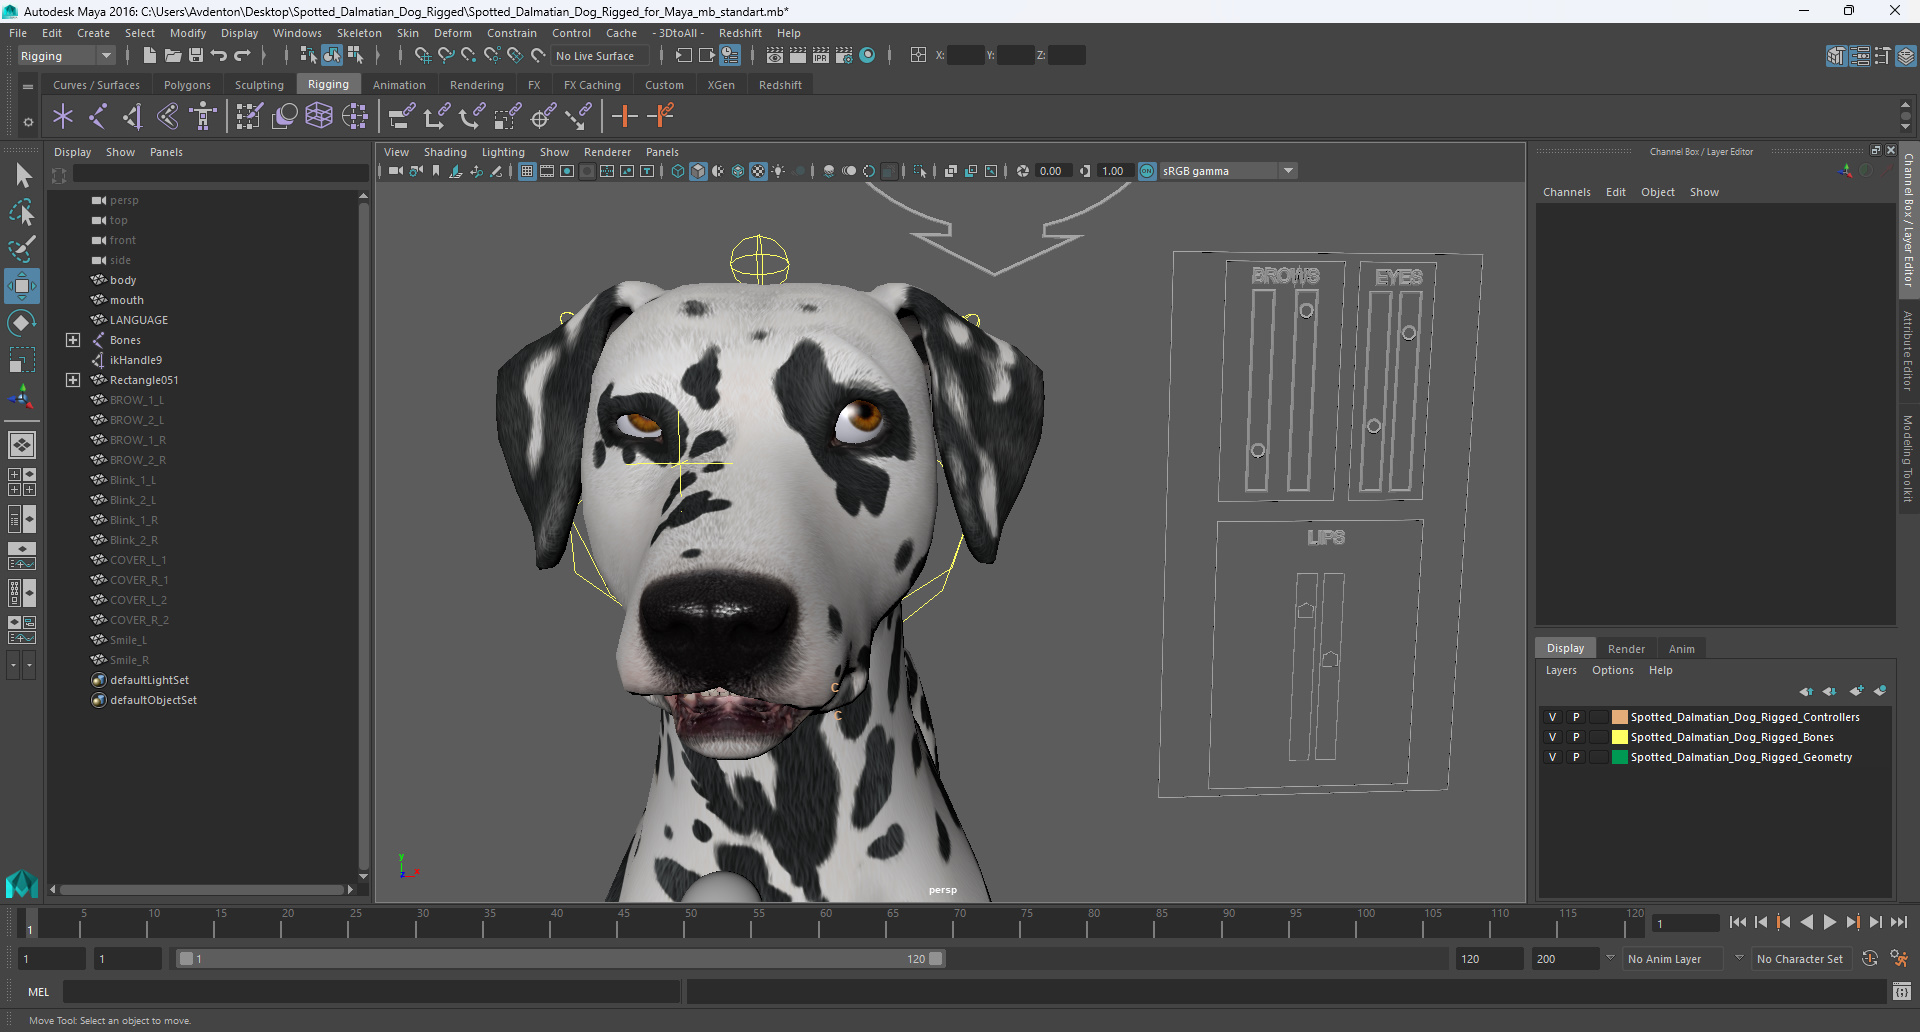Open the animation preferences icon

pyautogui.click(x=1900, y=959)
